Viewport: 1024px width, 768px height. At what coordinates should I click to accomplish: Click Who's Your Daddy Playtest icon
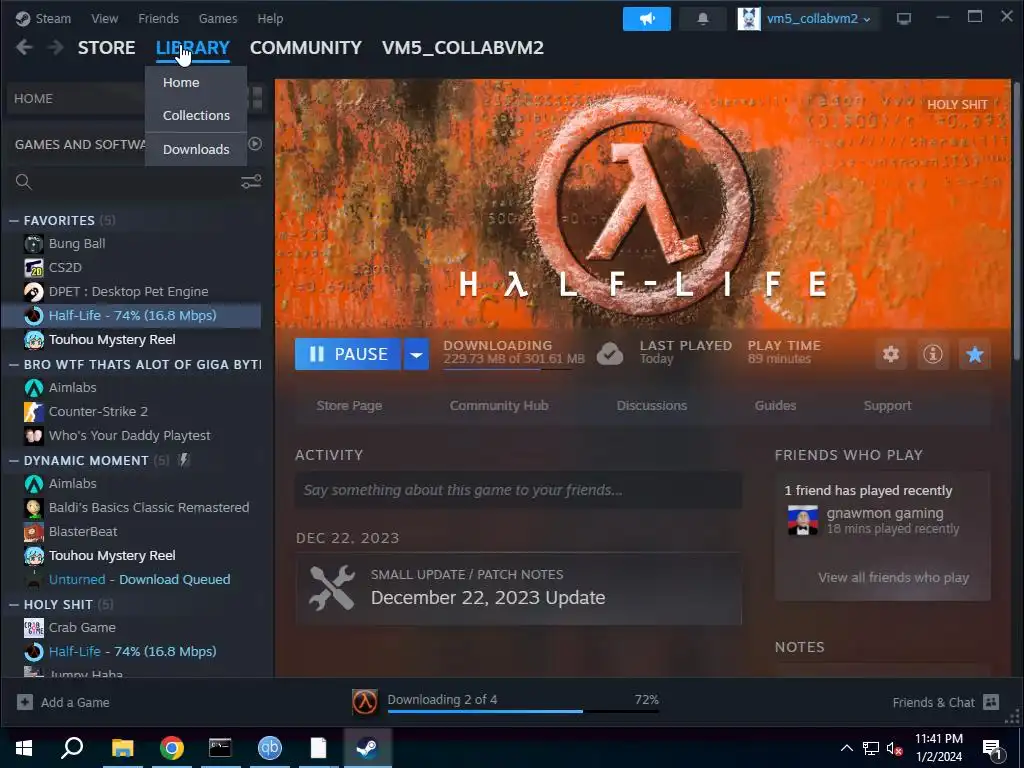[34, 436]
